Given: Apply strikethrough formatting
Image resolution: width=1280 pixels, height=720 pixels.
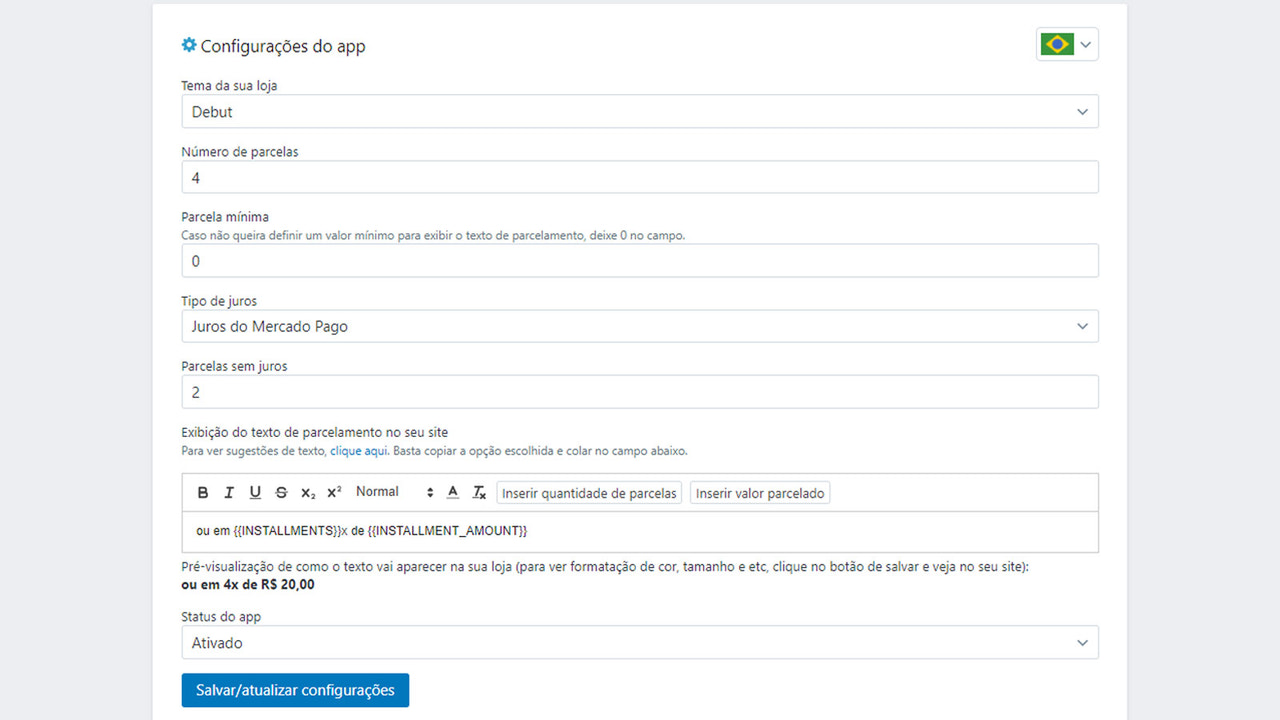Looking at the screenshot, I should click(x=281, y=492).
